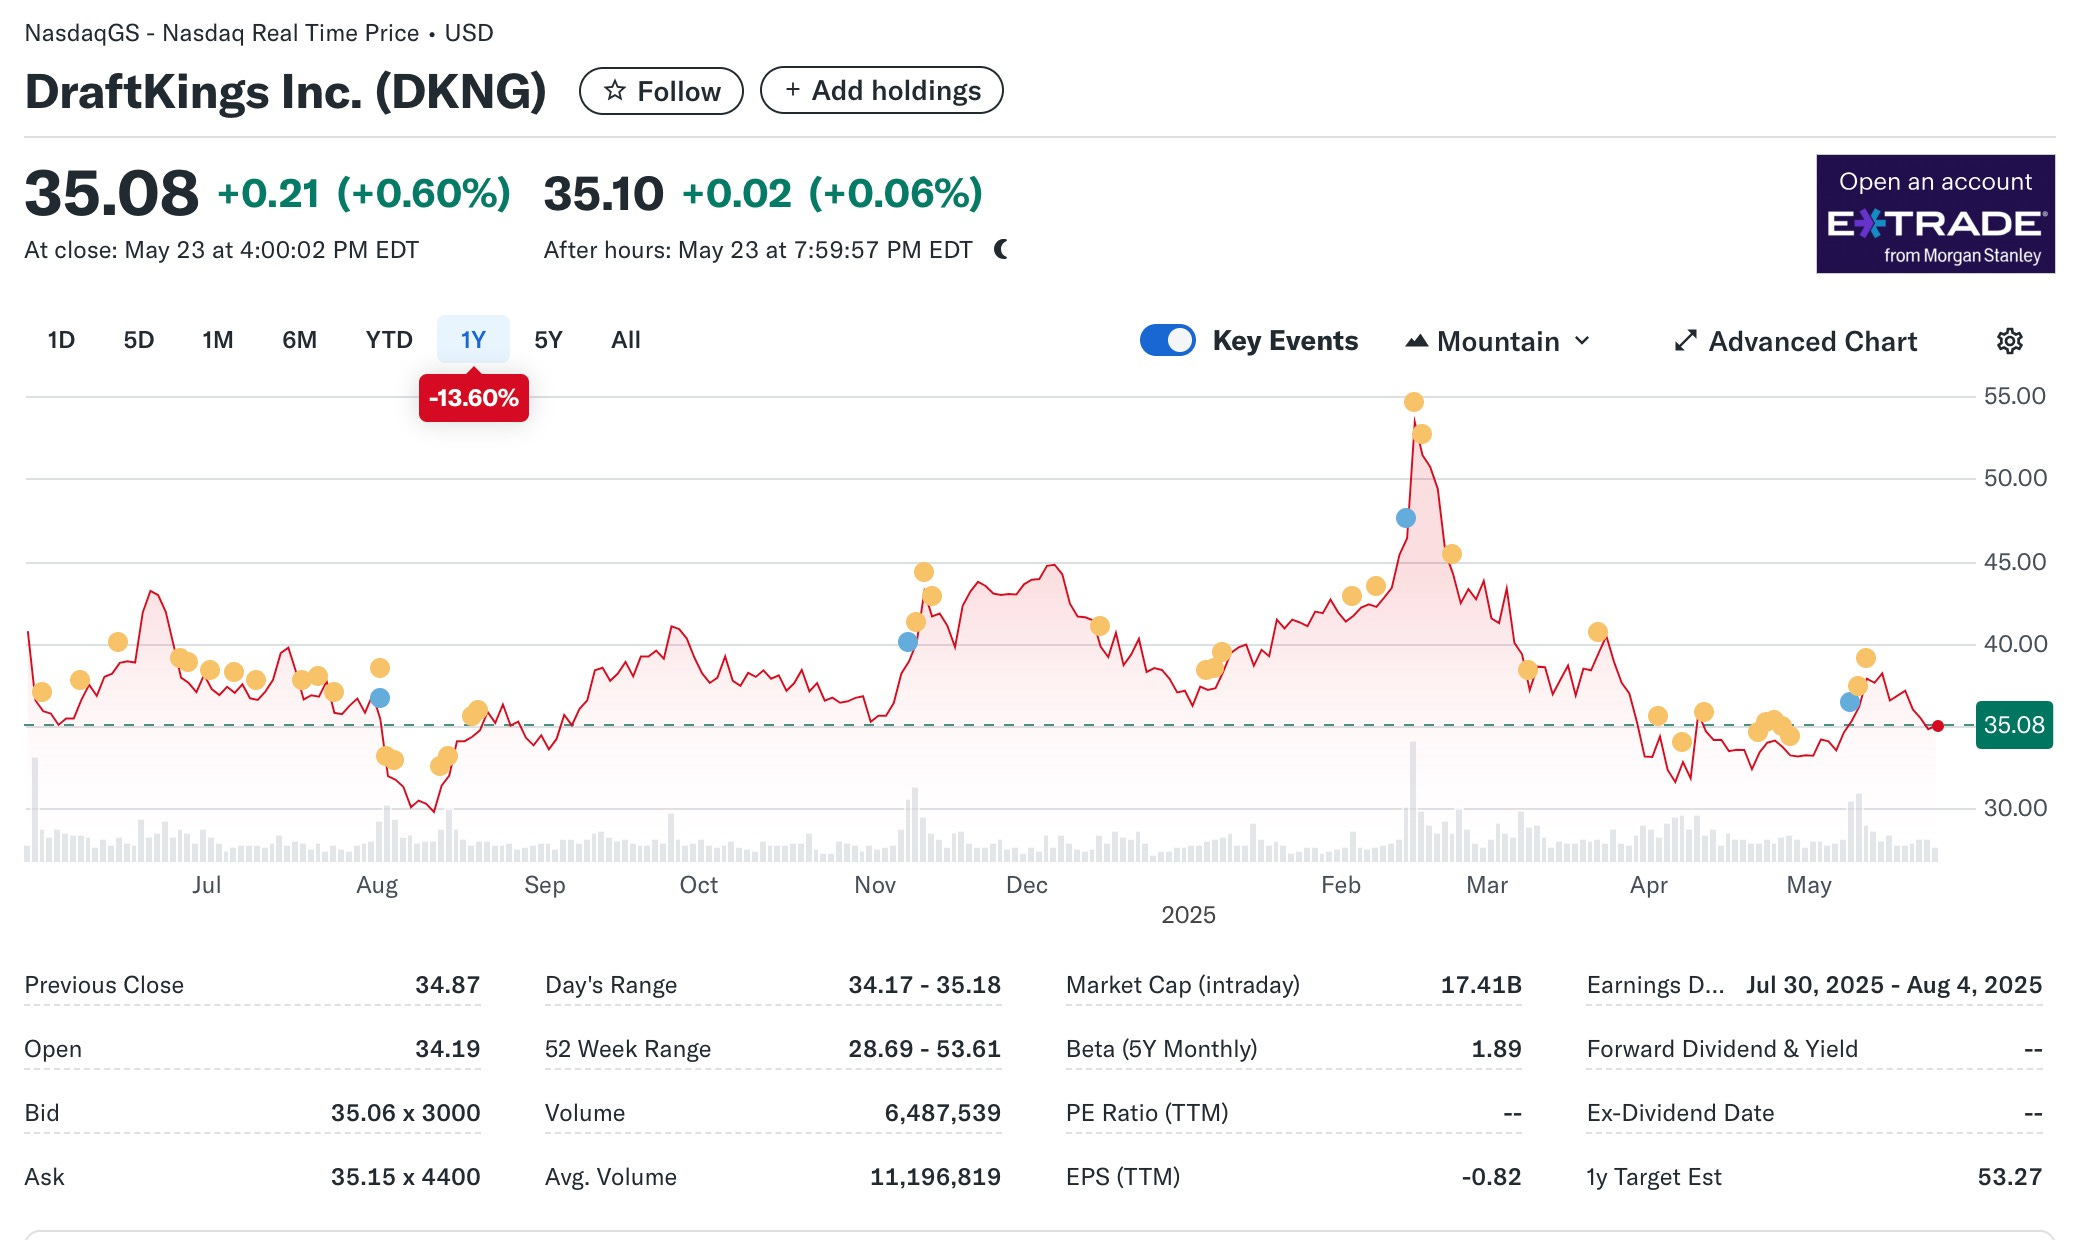Select the 6M range tab
2082x1240 pixels.
(299, 340)
